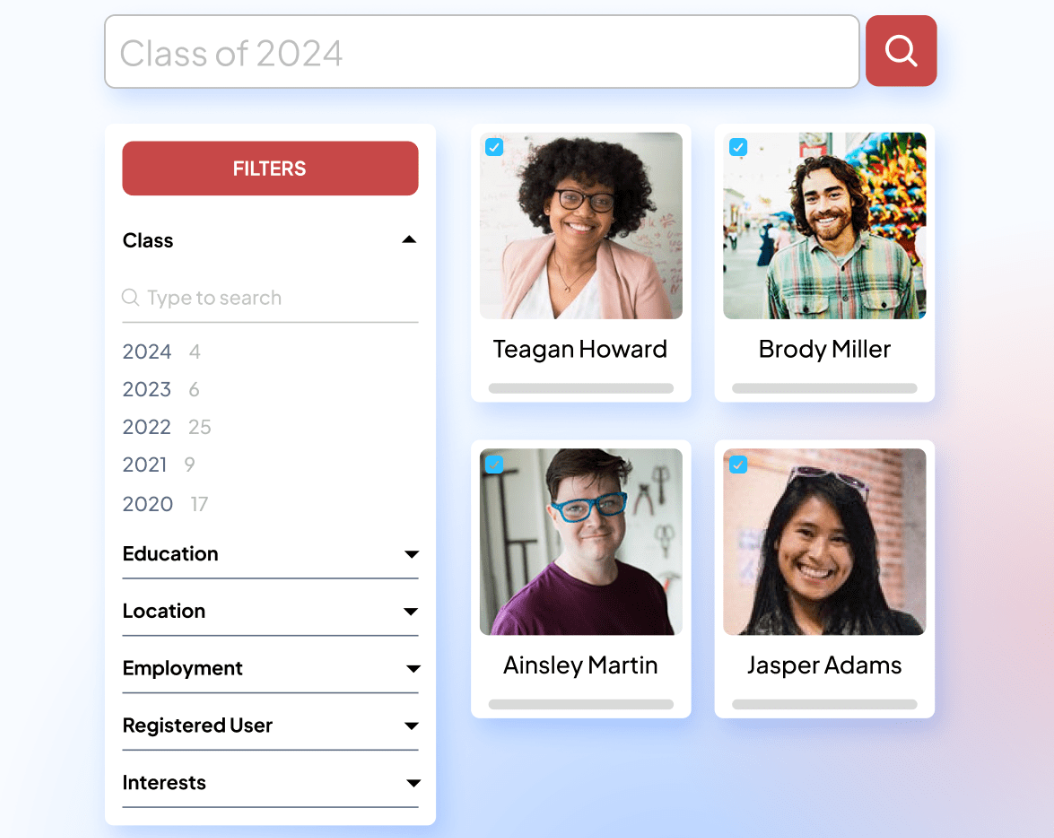This screenshot has height=838, width=1054.
Task: Click the red magnifier search button
Action: pos(901,51)
